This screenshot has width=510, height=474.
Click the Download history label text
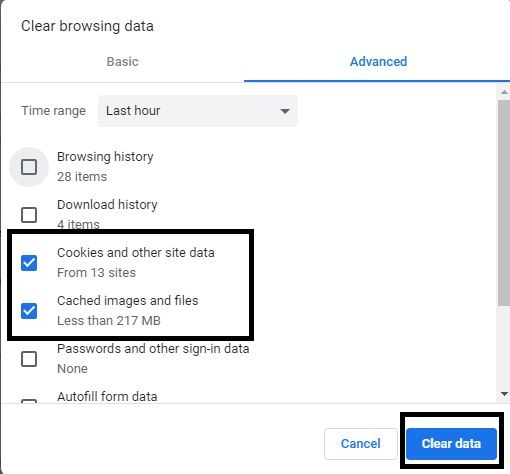point(107,205)
